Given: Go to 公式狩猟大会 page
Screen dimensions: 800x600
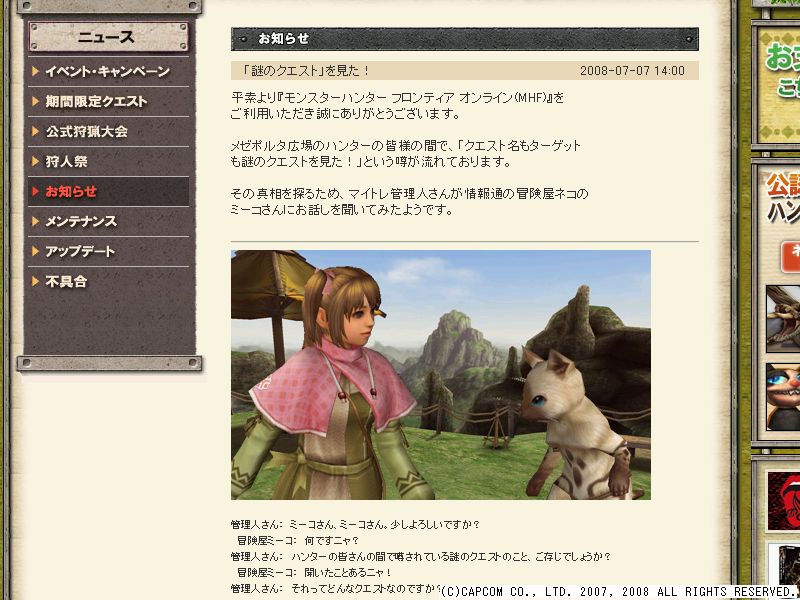Looking at the screenshot, I should tap(108, 132).
